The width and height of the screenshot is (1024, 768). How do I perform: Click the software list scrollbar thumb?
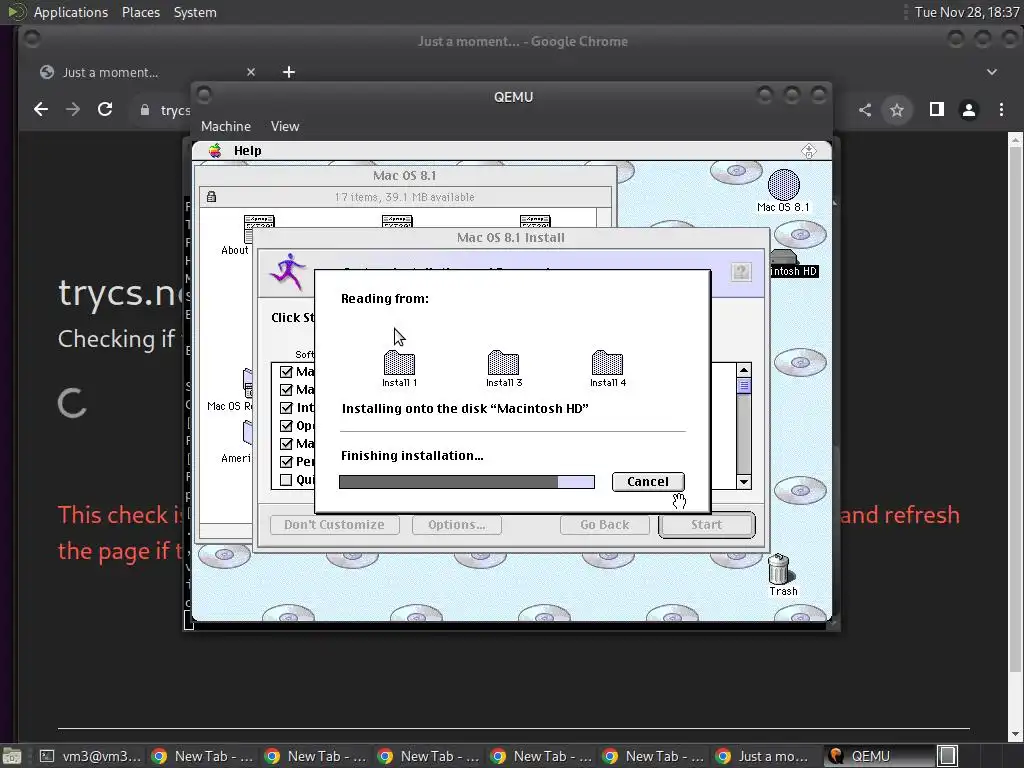744,385
